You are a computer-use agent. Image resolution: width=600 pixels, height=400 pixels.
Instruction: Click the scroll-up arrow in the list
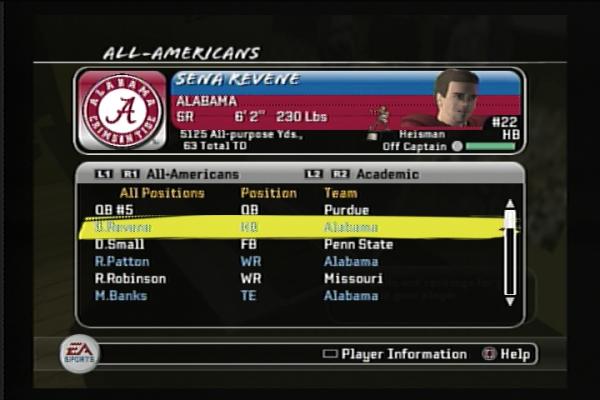click(x=510, y=203)
